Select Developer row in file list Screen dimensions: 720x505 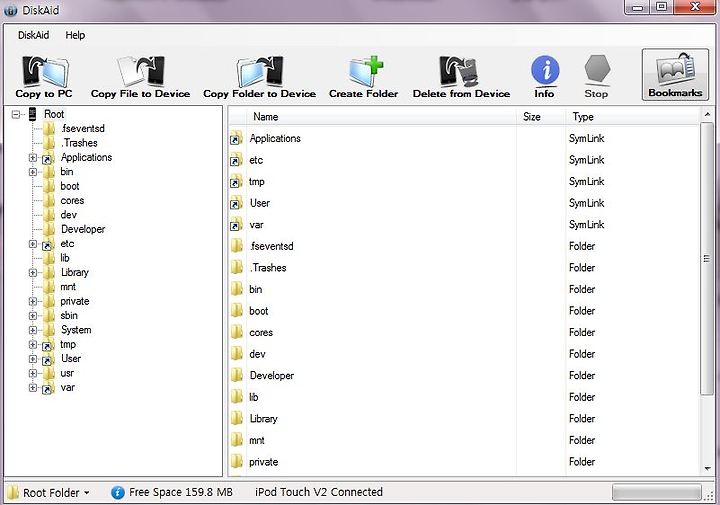click(x=463, y=376)
